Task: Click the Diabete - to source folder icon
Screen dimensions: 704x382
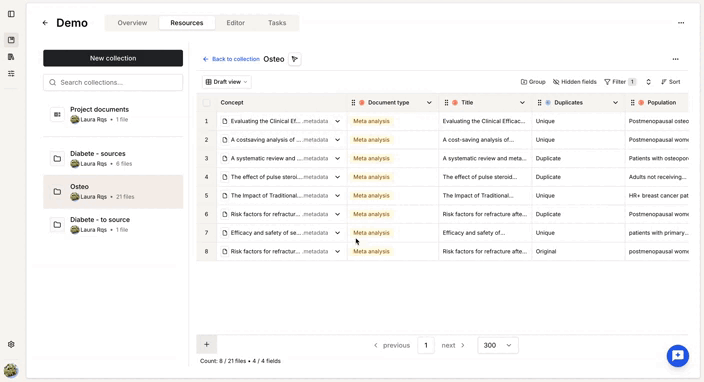Action: click(57, 224)
